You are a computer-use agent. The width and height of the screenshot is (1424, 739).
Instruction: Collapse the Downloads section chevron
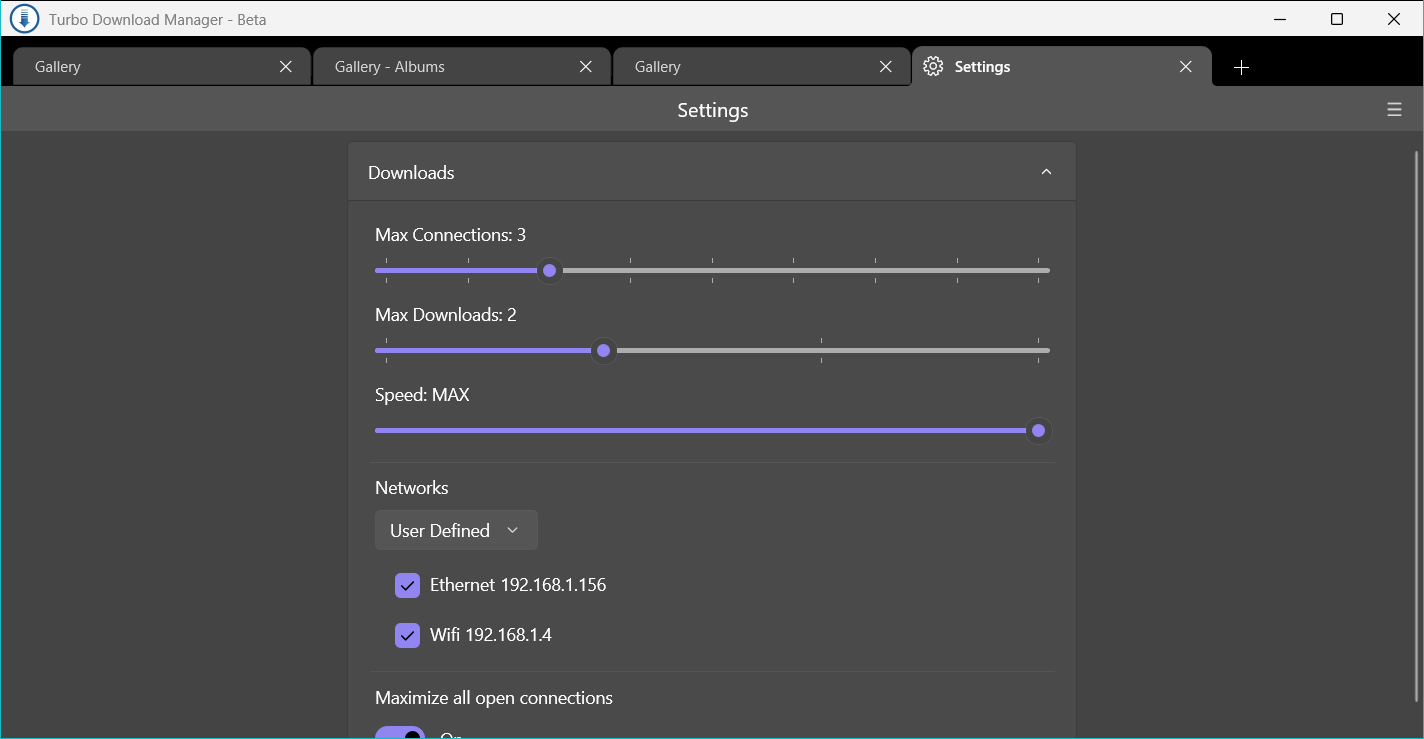pyautogui.click(x=1046, y=172)
